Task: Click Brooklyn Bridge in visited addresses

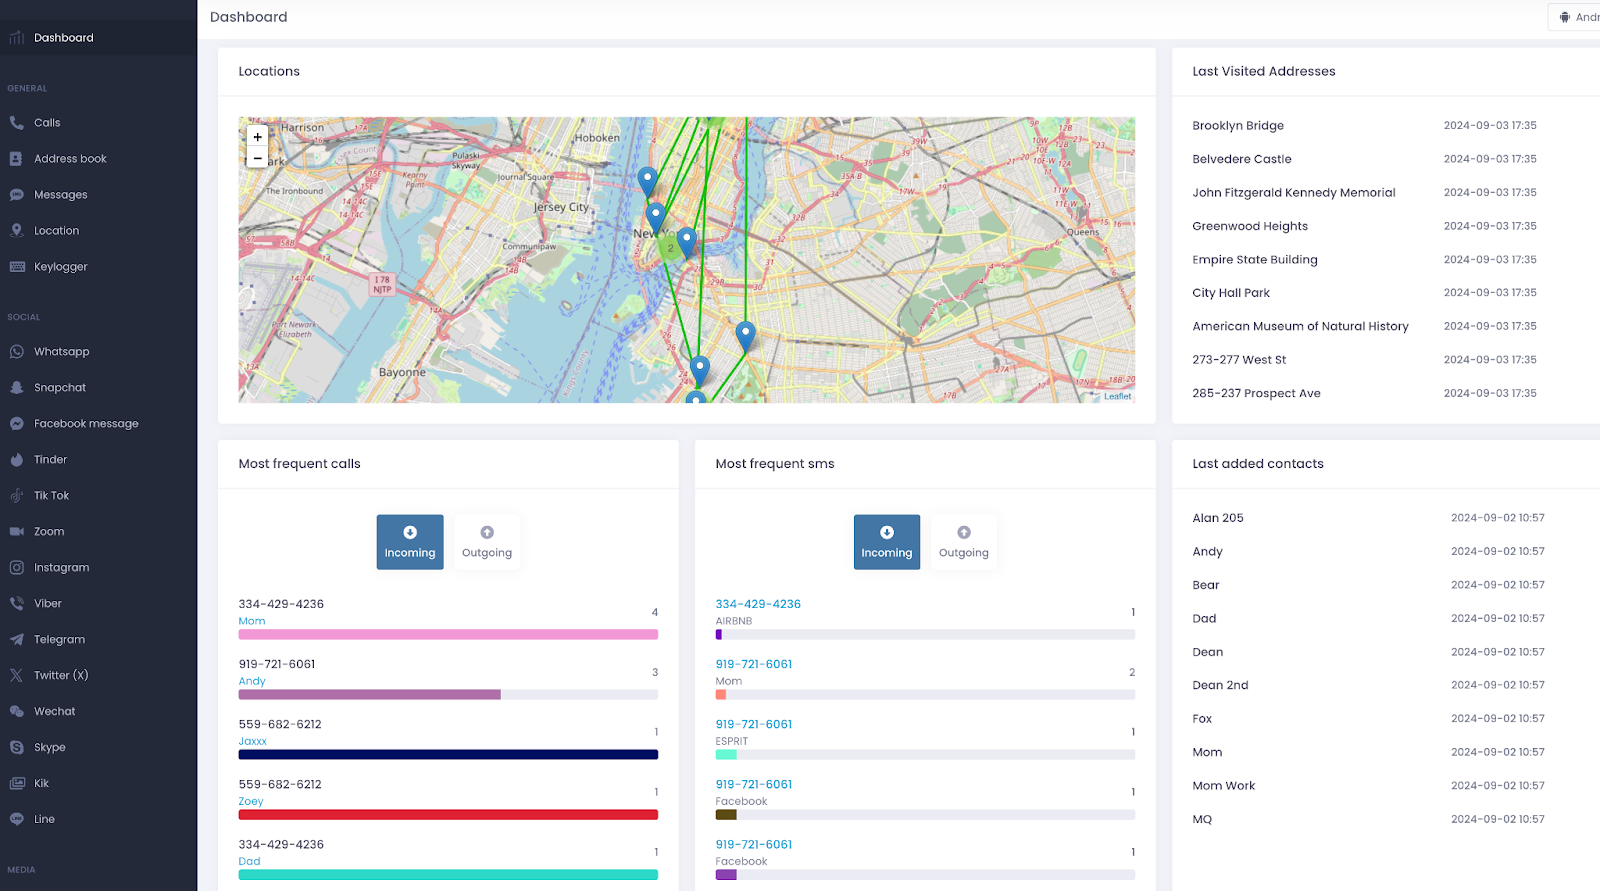Action: [1238, 126]
